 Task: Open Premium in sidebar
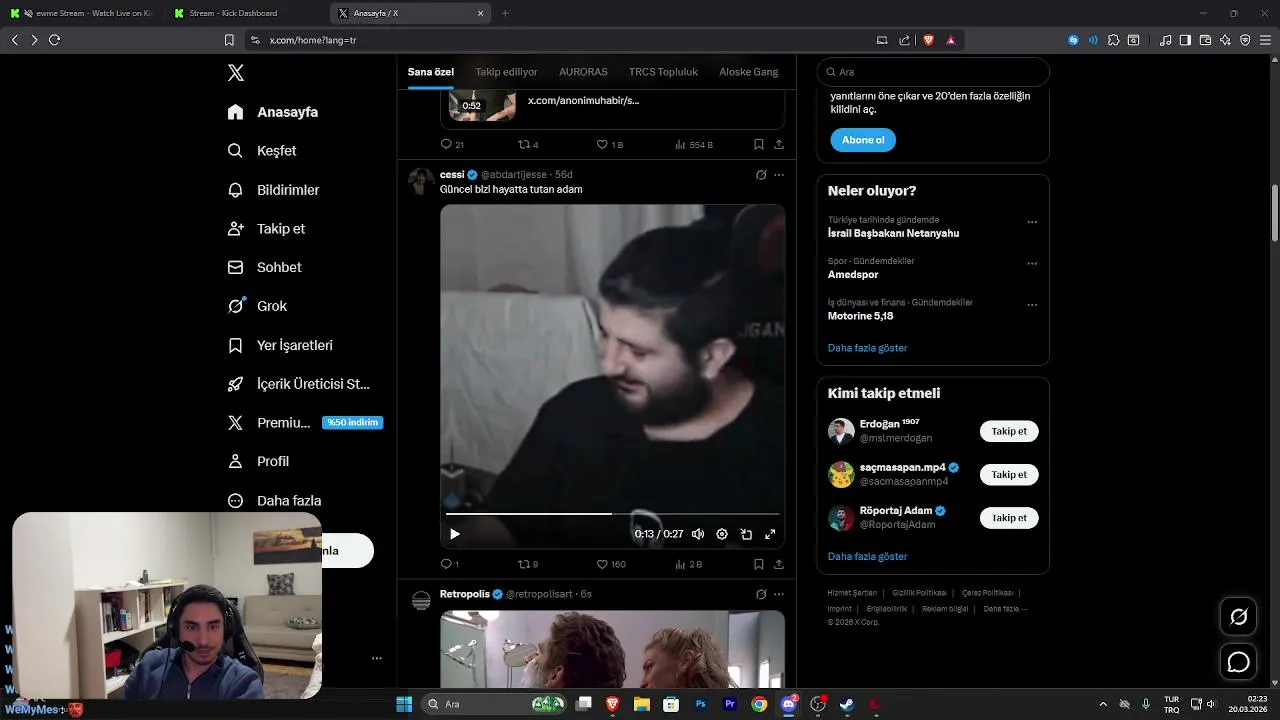(305, 423)
